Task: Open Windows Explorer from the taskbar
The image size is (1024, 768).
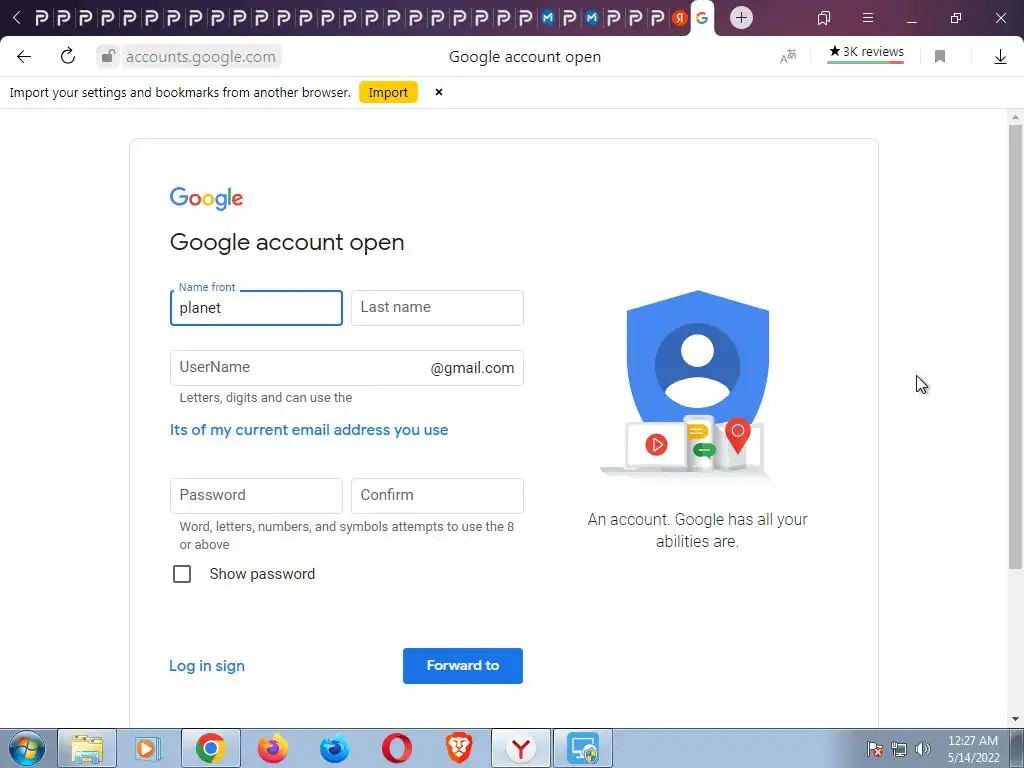Action: click(87, 748)
